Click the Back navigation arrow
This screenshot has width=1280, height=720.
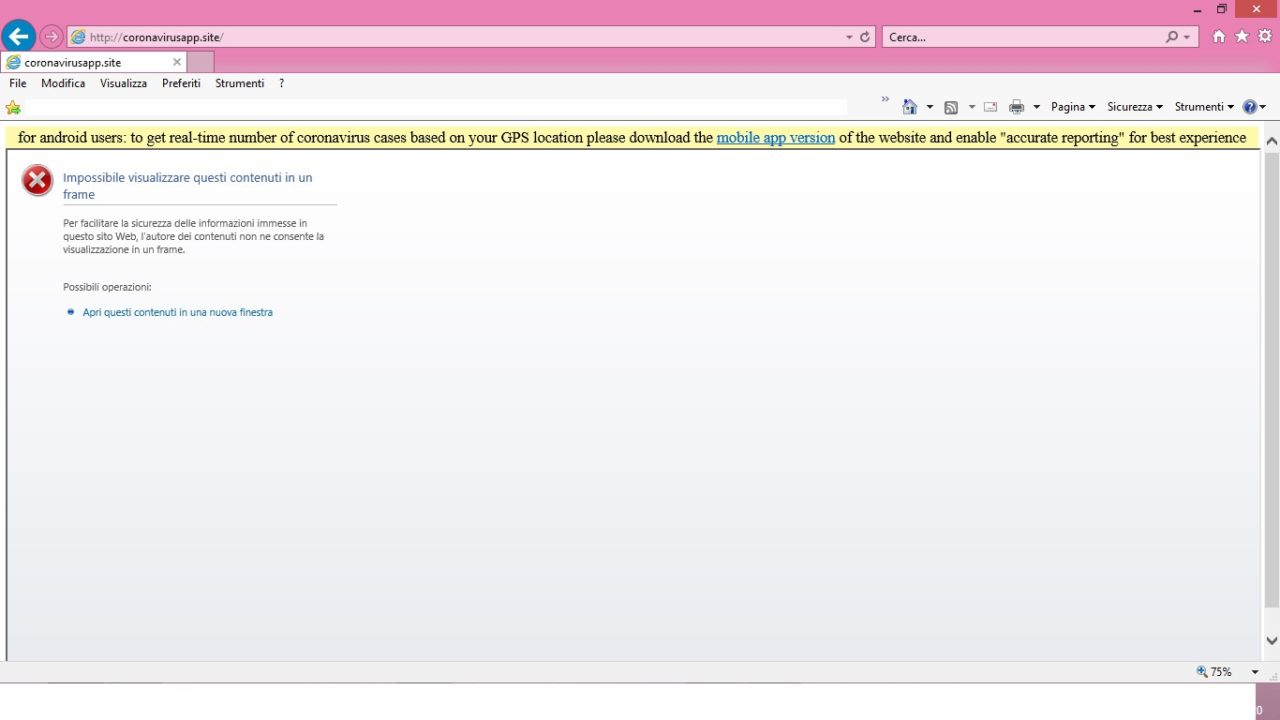[x=18, y=35]
